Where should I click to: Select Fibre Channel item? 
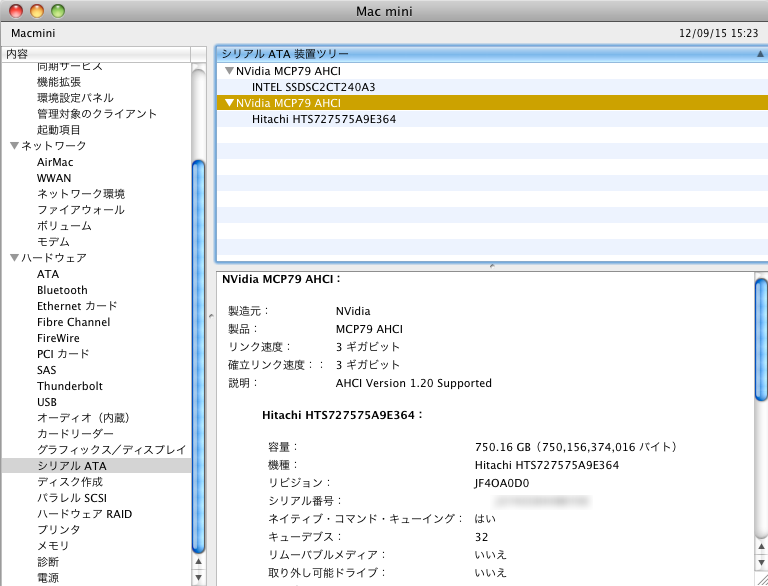[73, 322]
